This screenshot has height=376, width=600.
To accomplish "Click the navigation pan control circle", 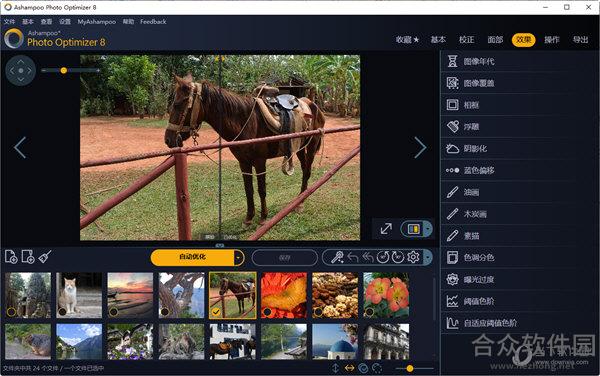I will (x=21, y=71).
